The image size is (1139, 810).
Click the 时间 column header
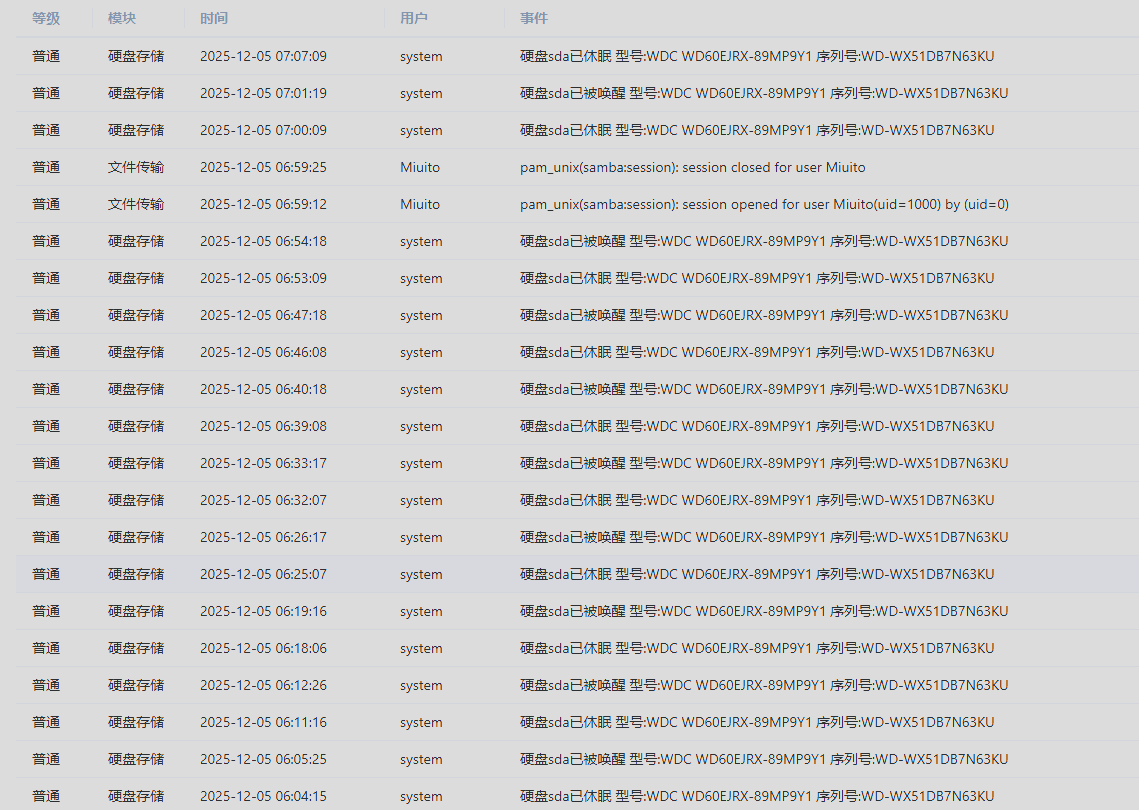pyautogui.click(x=214, y=18)
